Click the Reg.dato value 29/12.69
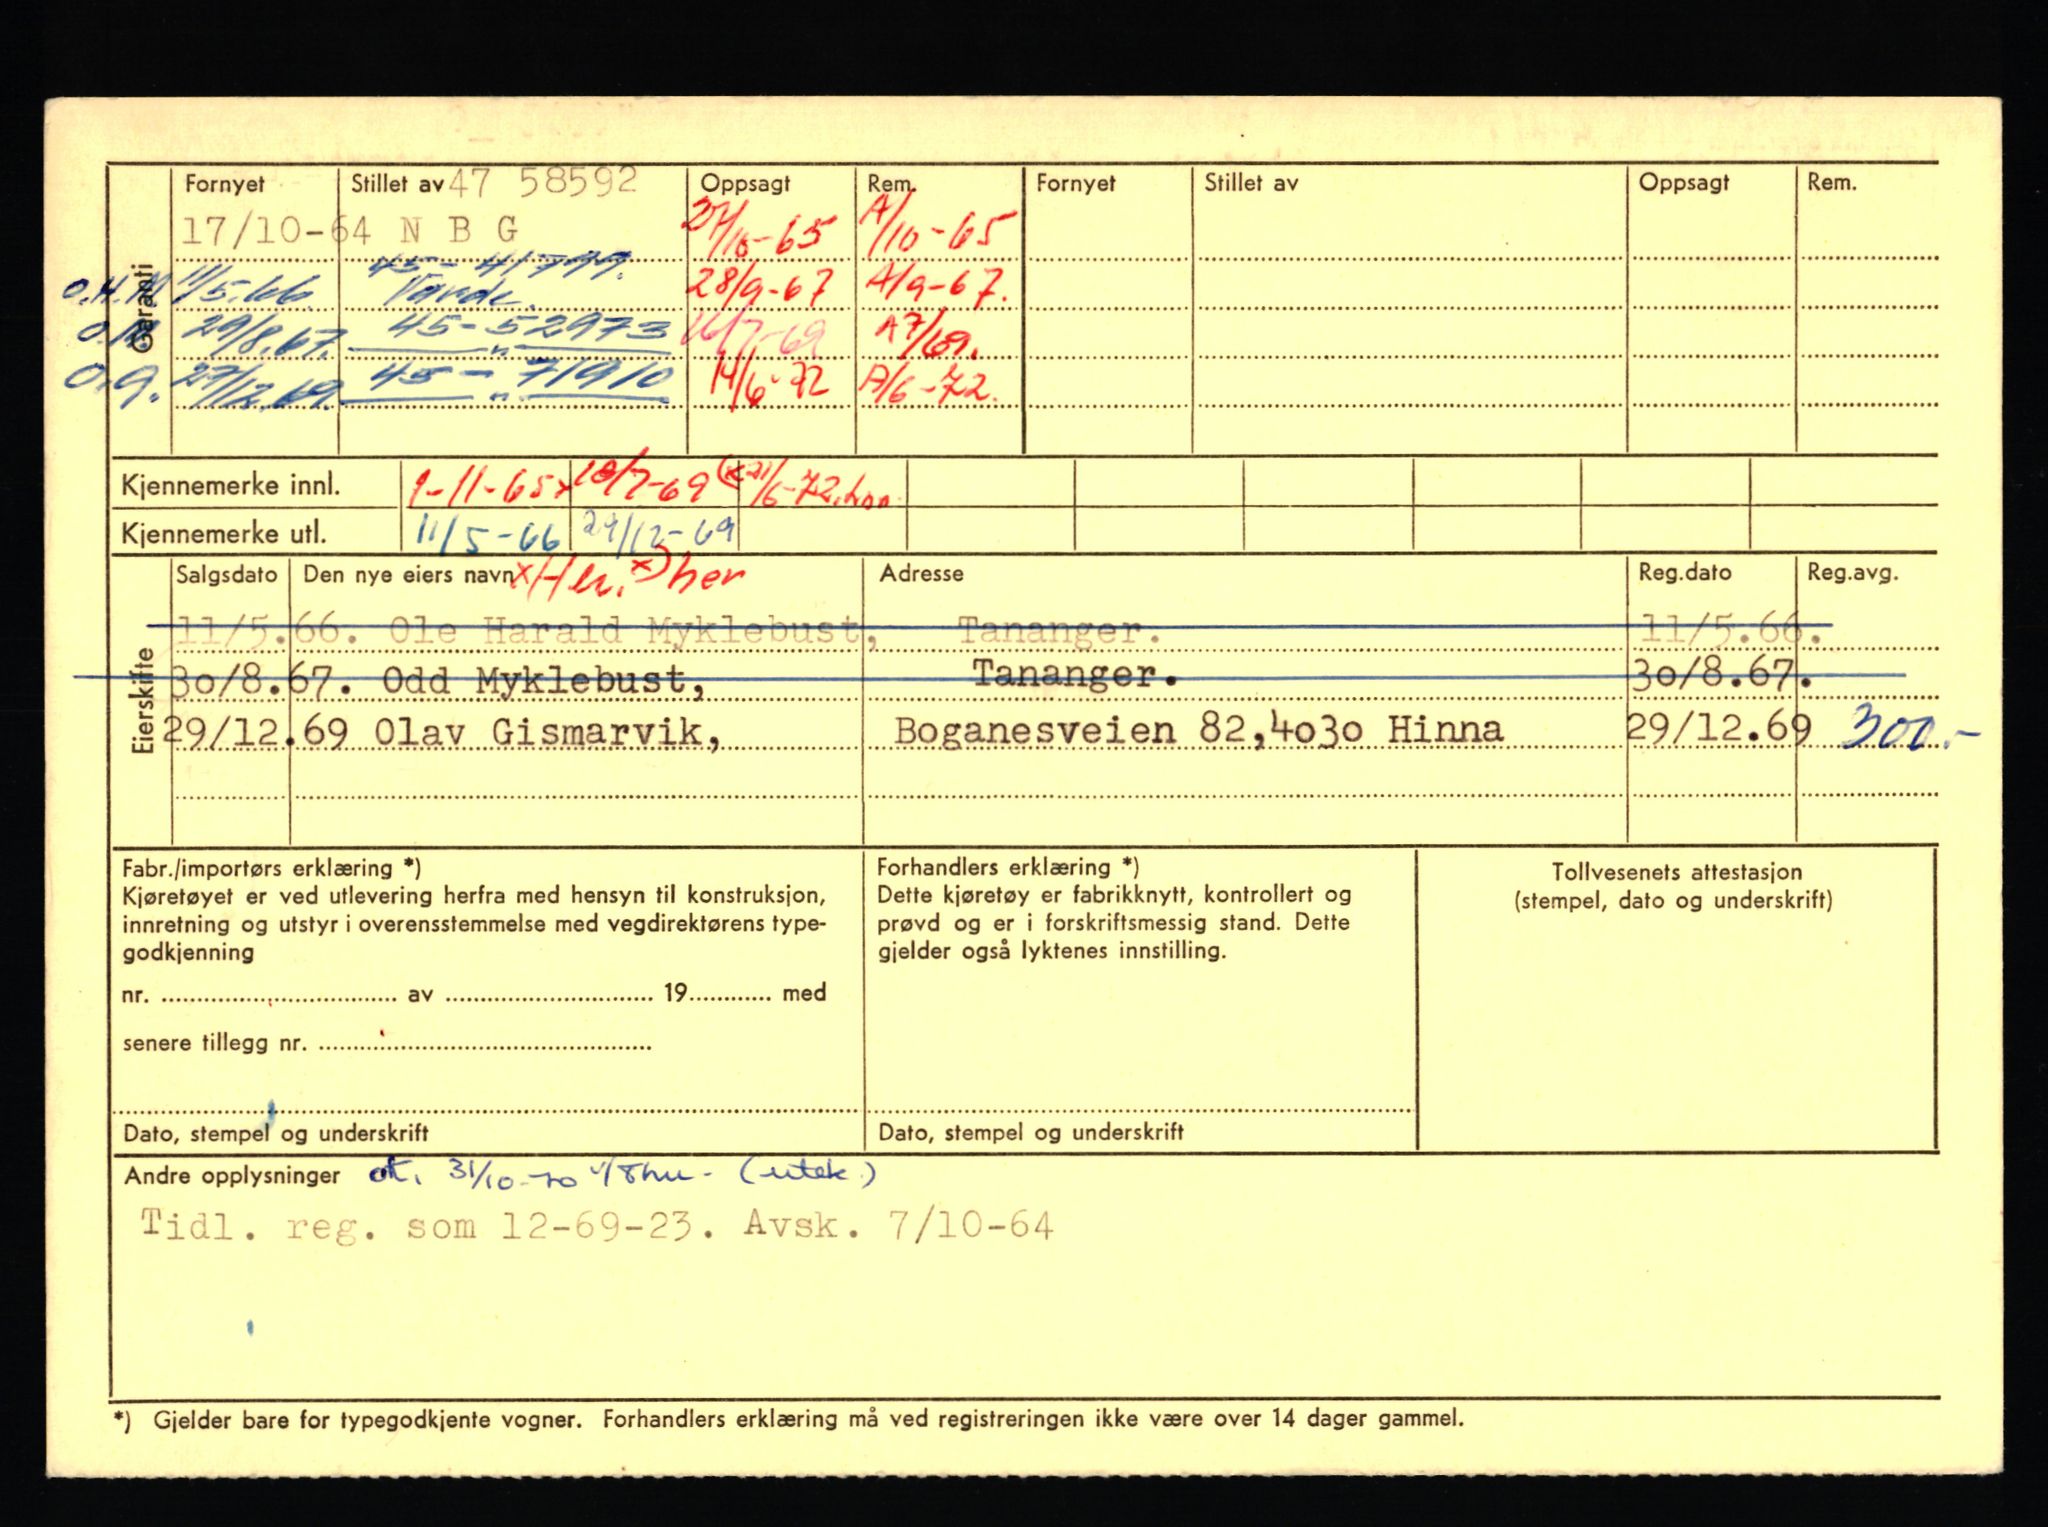This screenshot has height=1527, width=2048. coord(1719,728)
